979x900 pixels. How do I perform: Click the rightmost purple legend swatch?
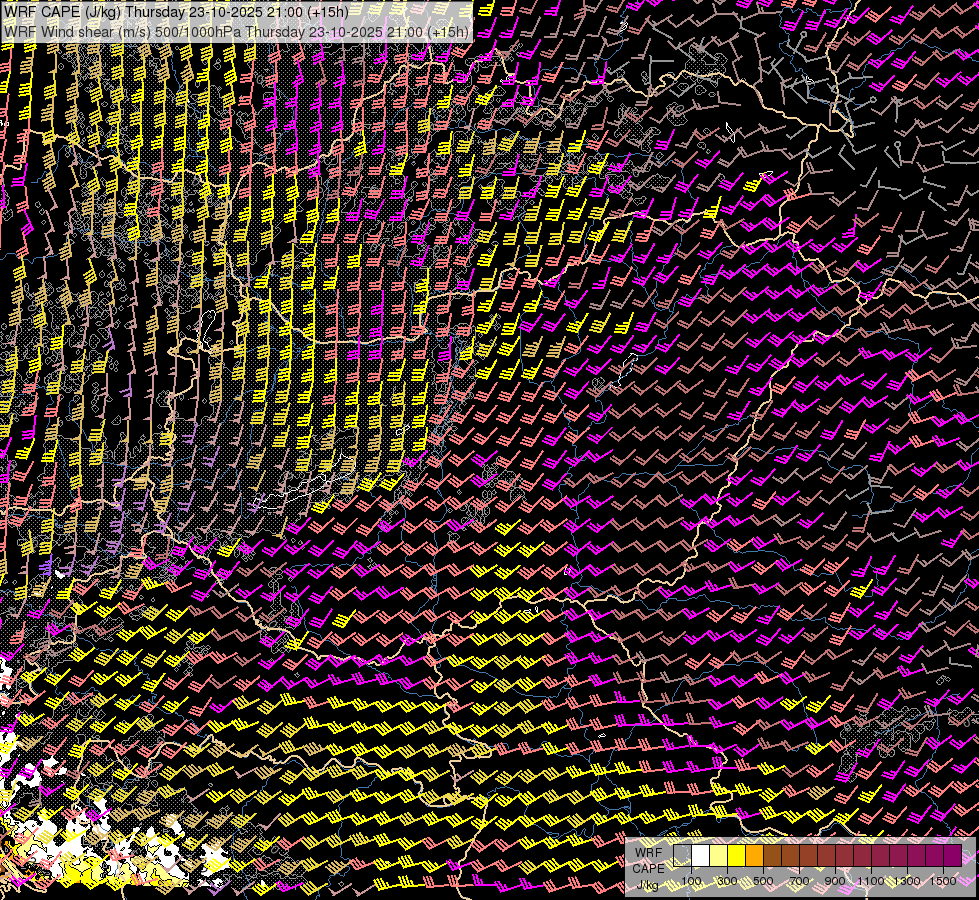952,855
